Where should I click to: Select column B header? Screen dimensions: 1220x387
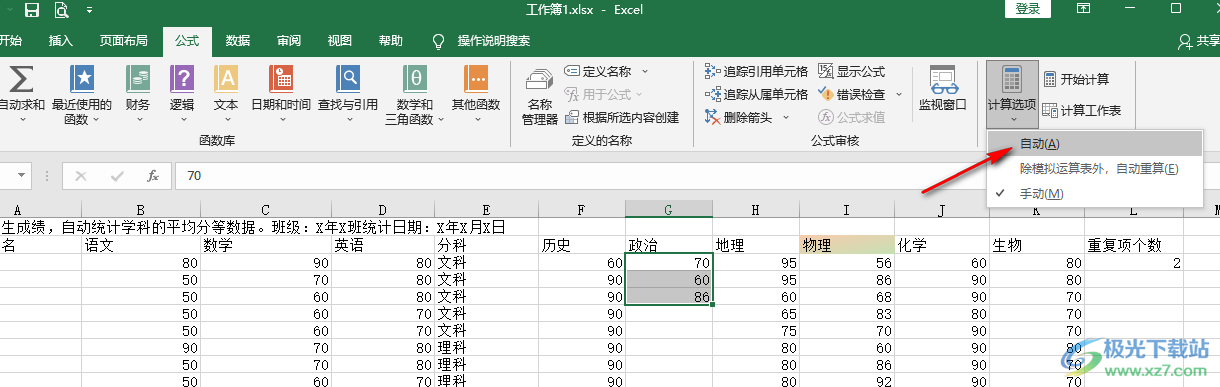coord(141,209)
